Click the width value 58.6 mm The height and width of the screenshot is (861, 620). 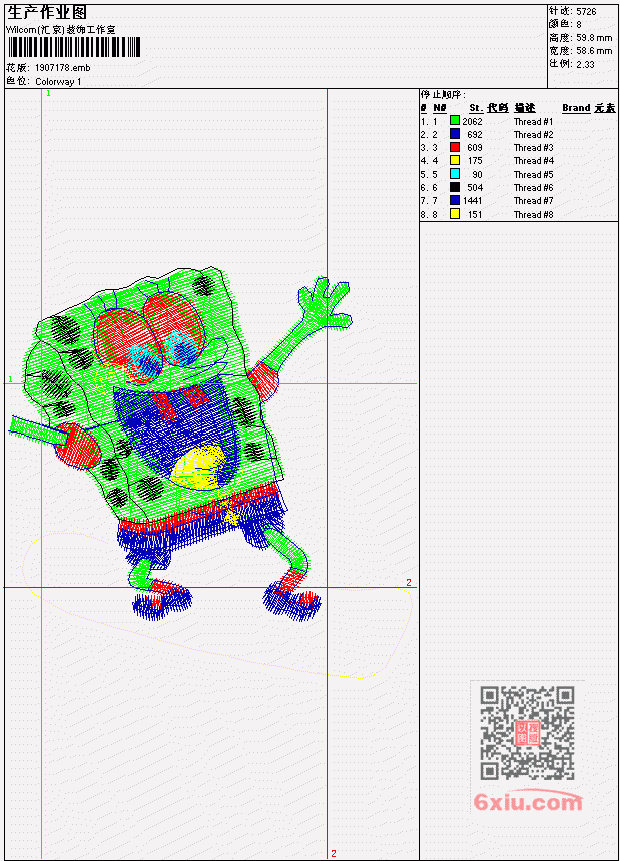click(x=594, y=51)
